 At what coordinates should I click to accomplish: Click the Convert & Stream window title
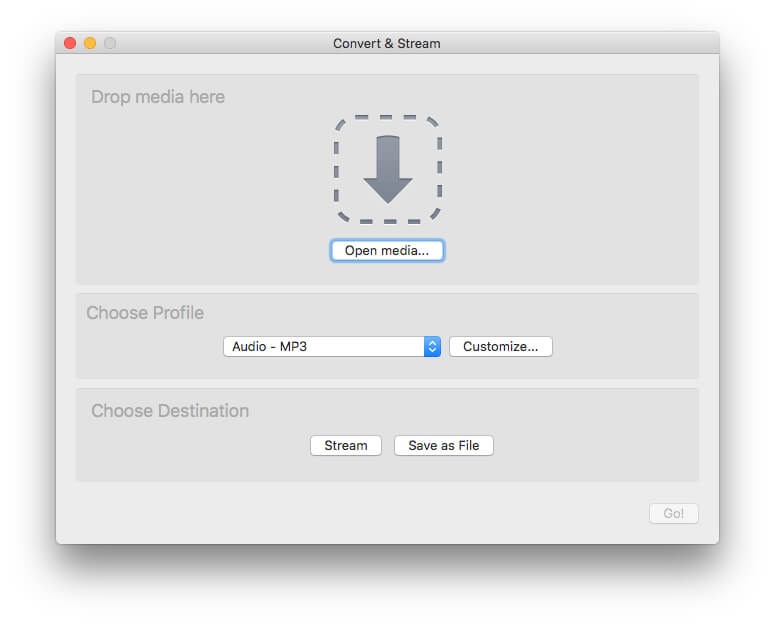[386, 44]
